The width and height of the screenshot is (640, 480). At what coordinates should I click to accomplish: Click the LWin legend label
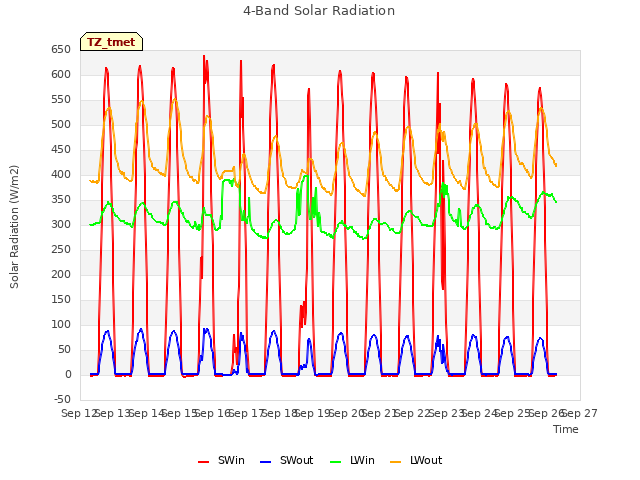tap(362, 460)
